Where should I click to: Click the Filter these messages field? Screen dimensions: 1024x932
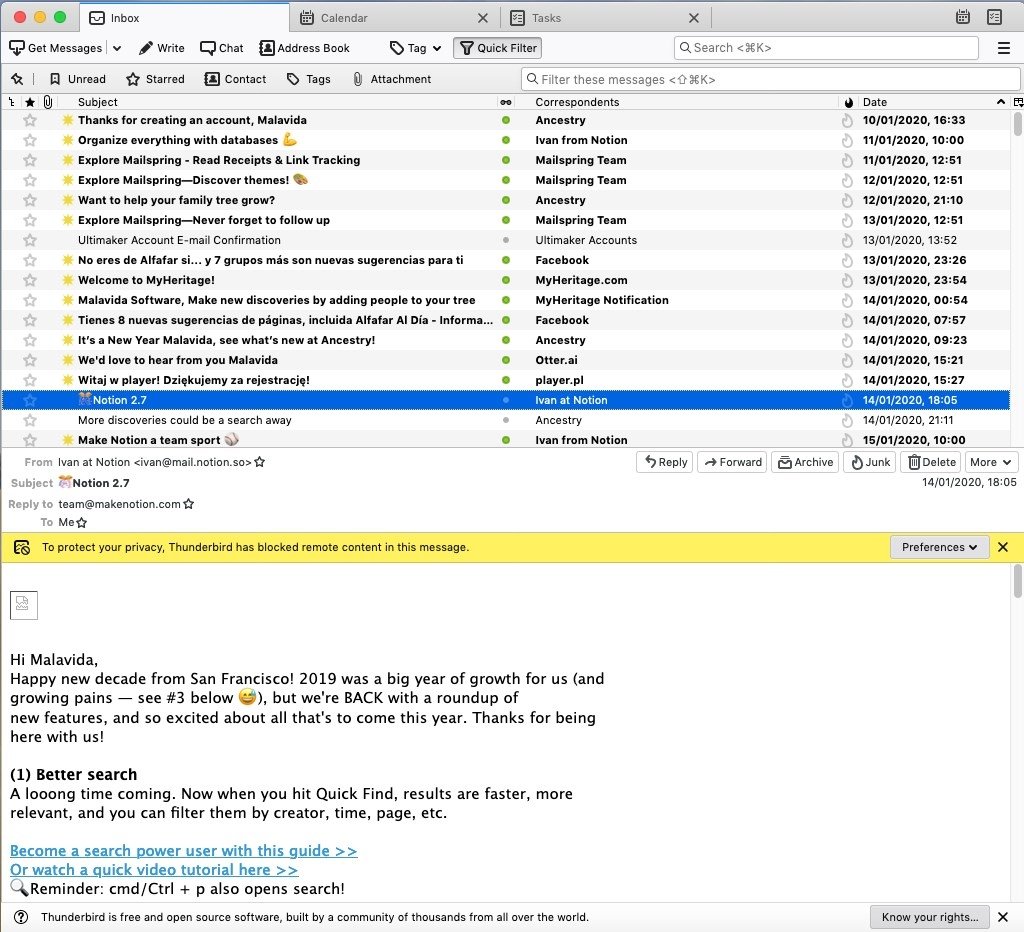pyautogui.click(x=771, y=79)
